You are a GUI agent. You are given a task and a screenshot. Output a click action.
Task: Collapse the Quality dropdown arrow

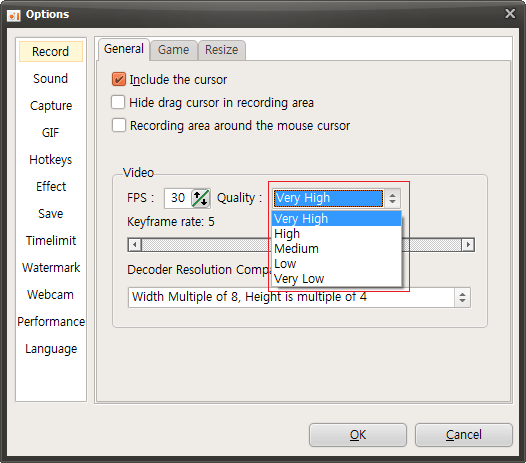click(x=392, y=198)
